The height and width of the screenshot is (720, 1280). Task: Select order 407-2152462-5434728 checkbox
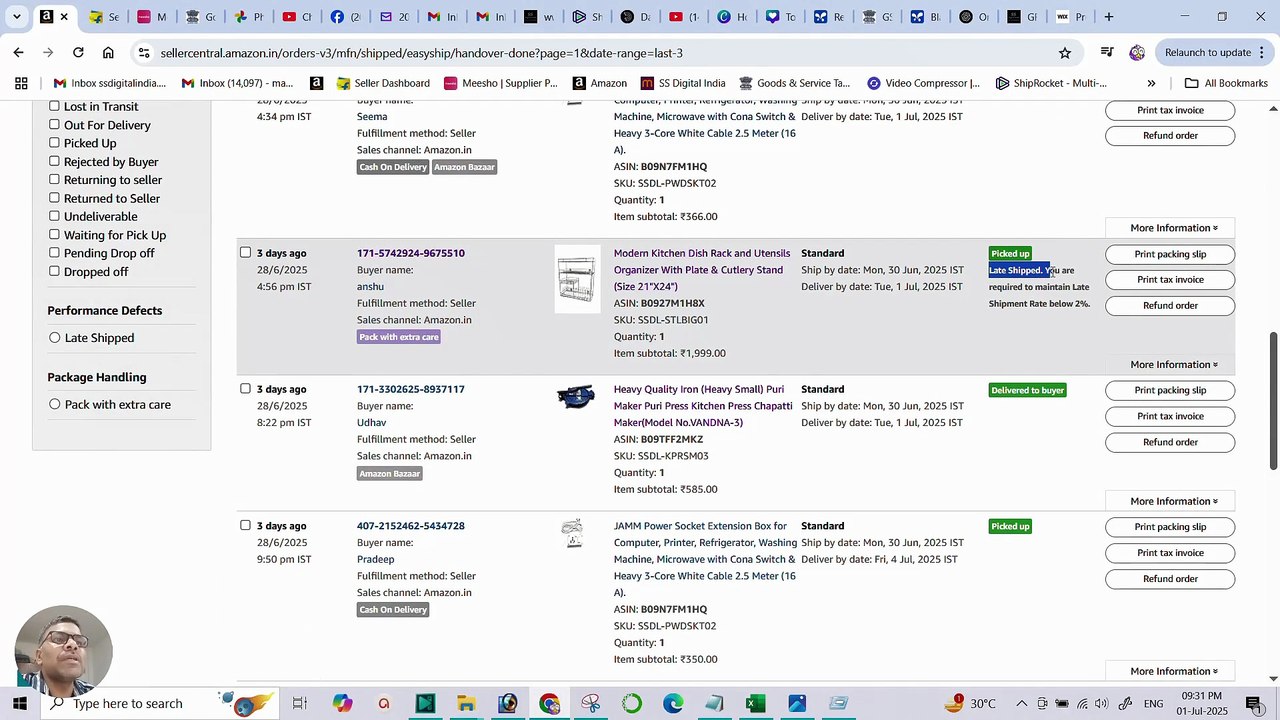[245, 525]
